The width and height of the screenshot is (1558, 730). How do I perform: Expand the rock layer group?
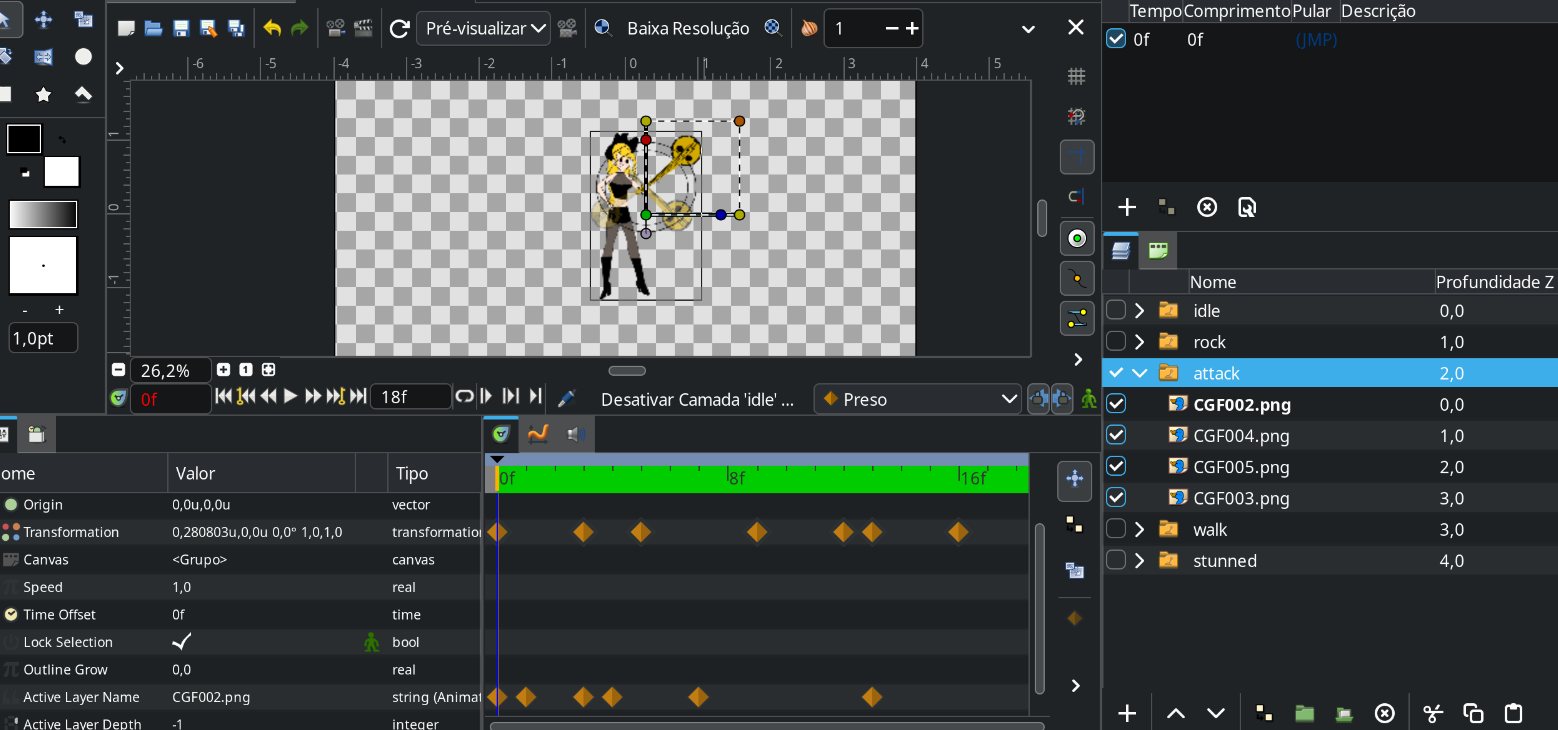pos(1140,341)
